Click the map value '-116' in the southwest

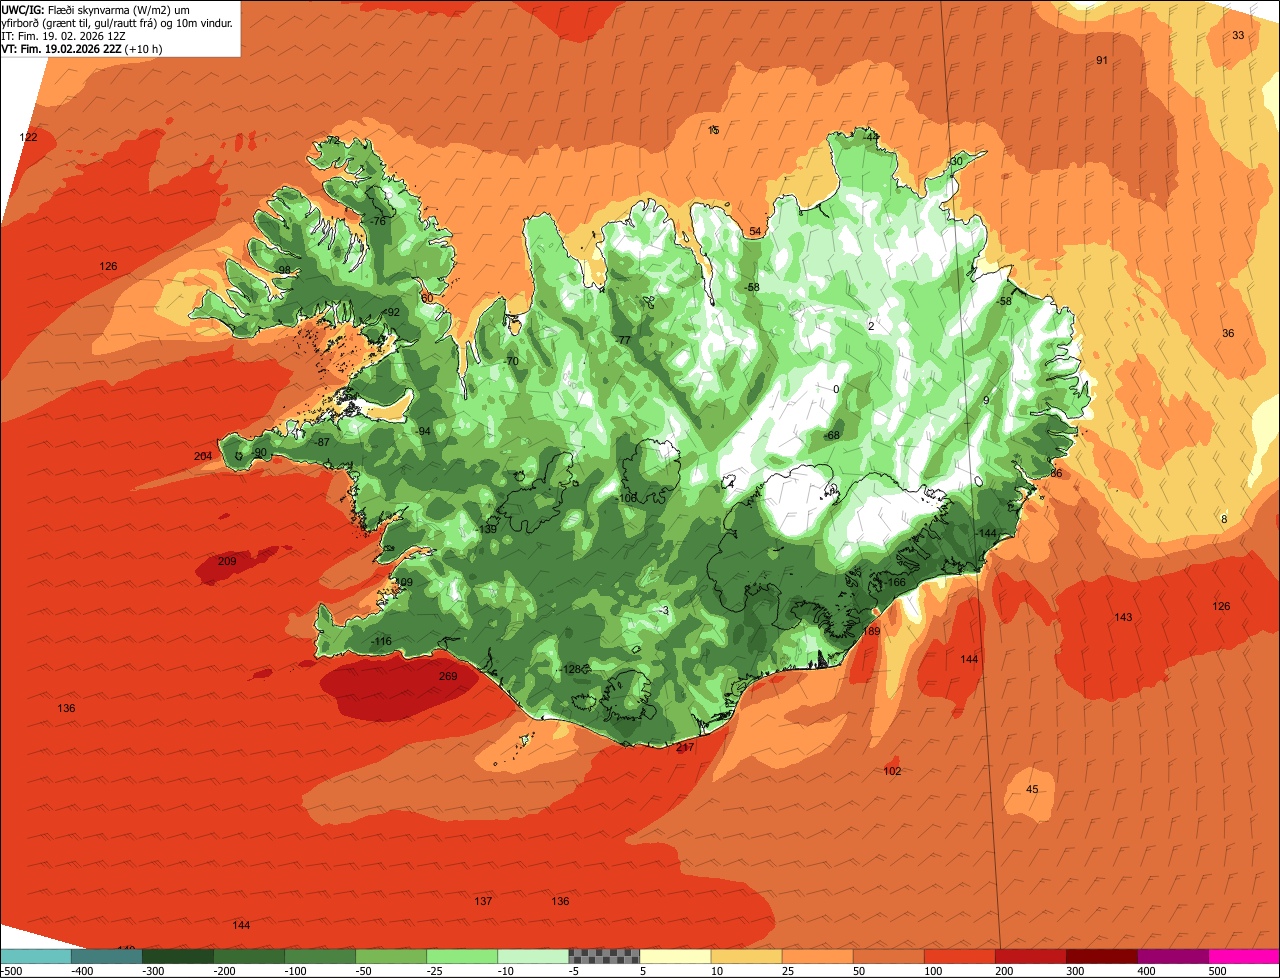click(x=380, y=641)
